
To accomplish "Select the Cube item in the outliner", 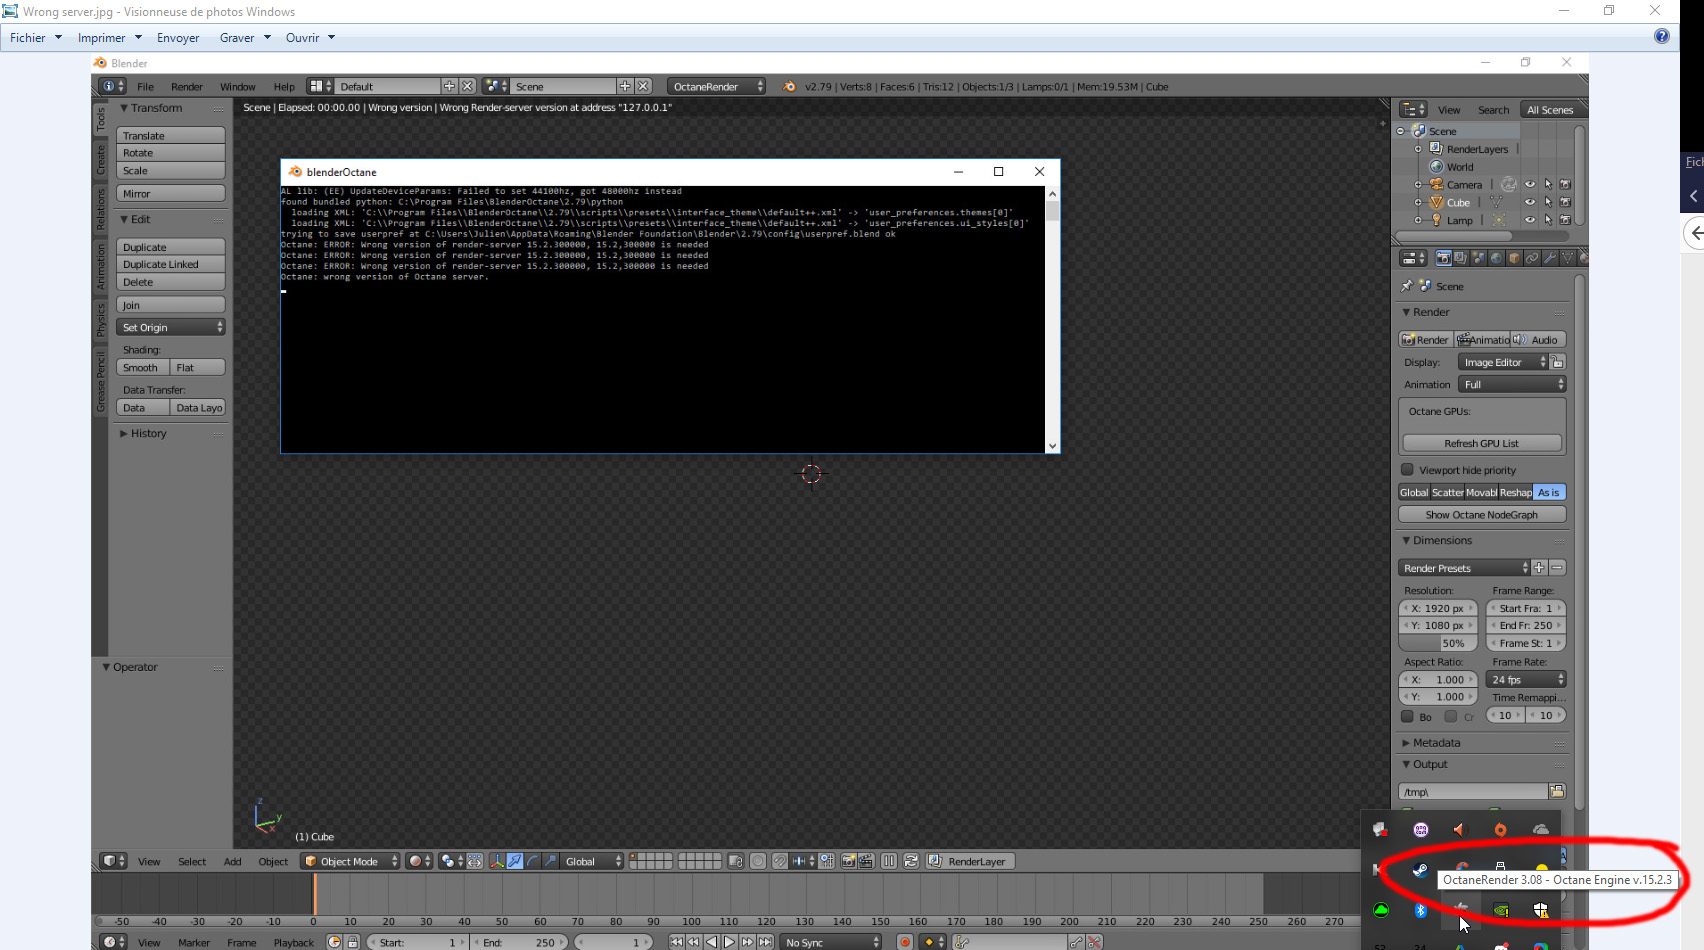I will tap(1459, 203).
